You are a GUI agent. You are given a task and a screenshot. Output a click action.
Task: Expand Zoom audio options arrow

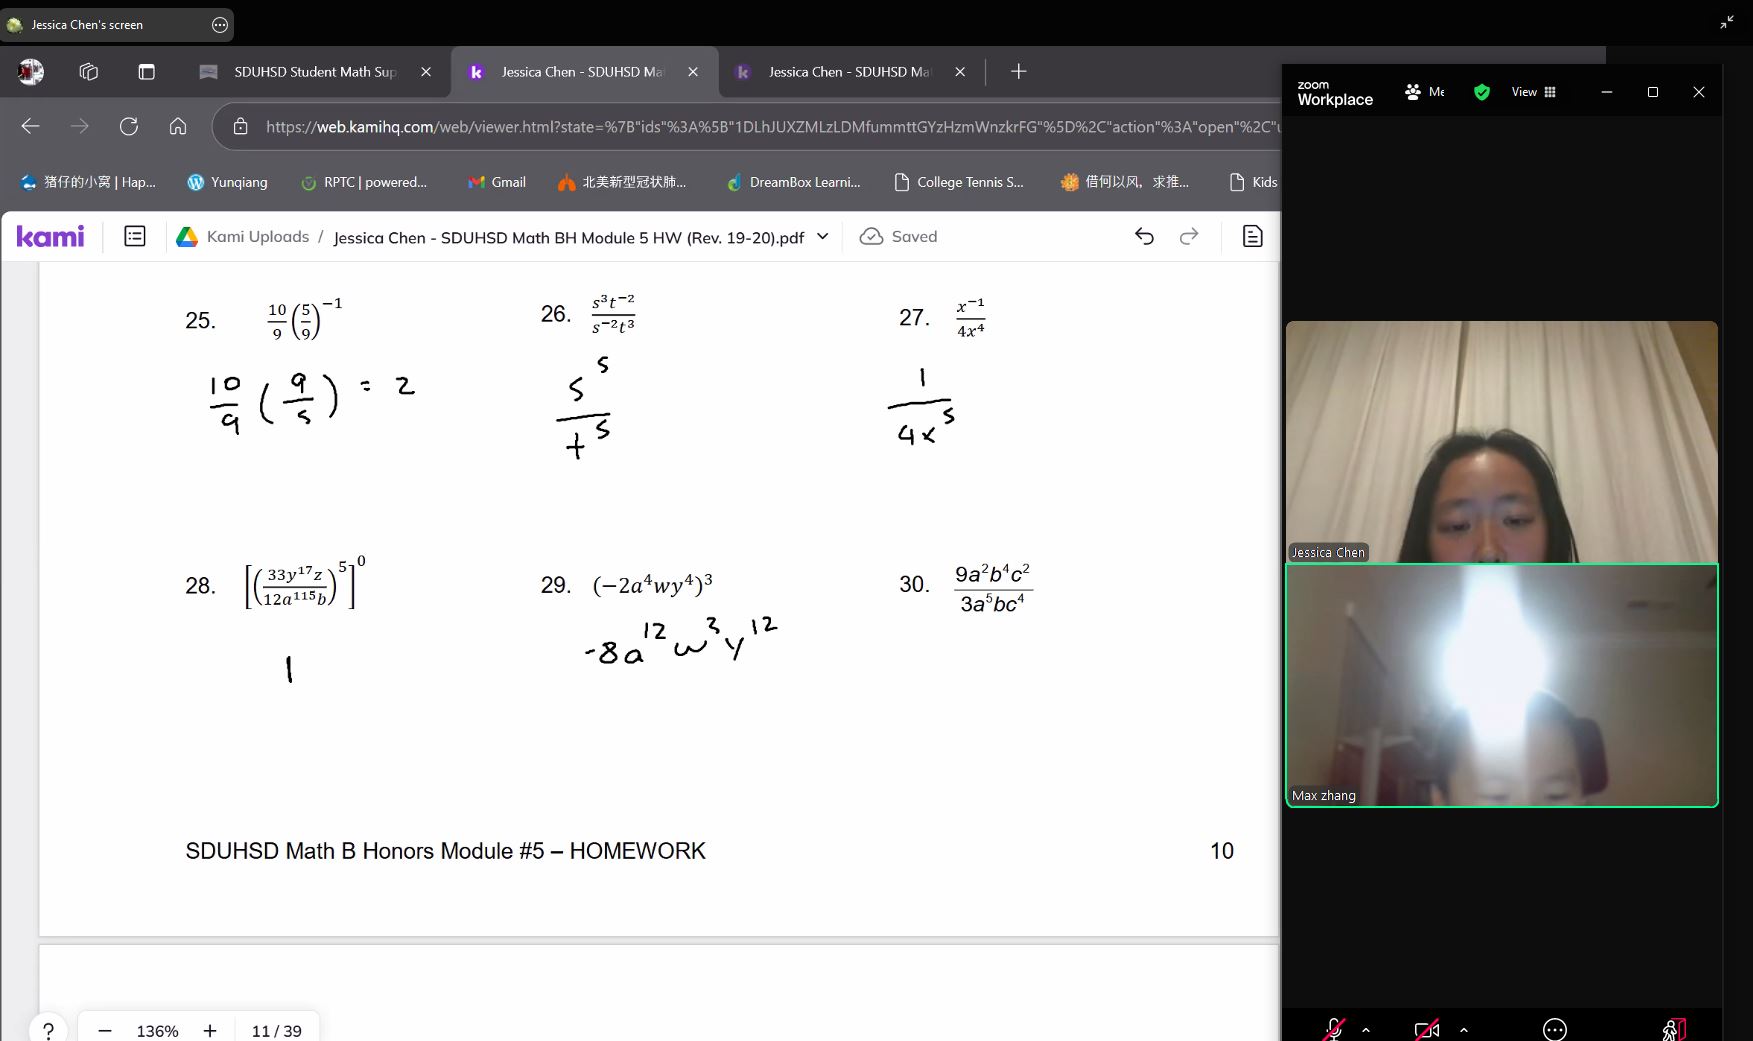tap(1366, 1029)
